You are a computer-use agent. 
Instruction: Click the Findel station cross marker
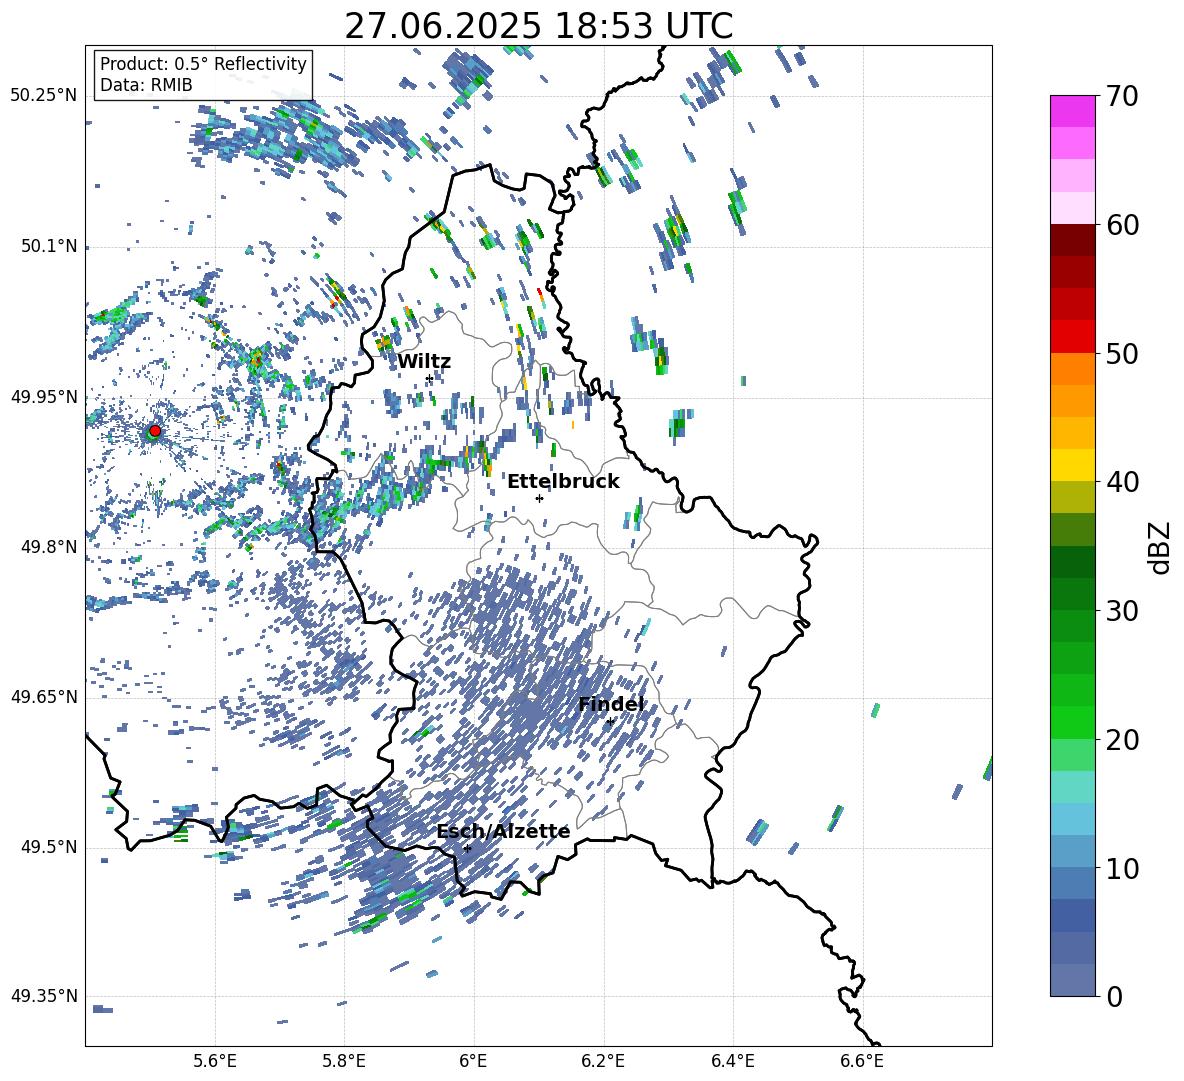tap(610, 722)
